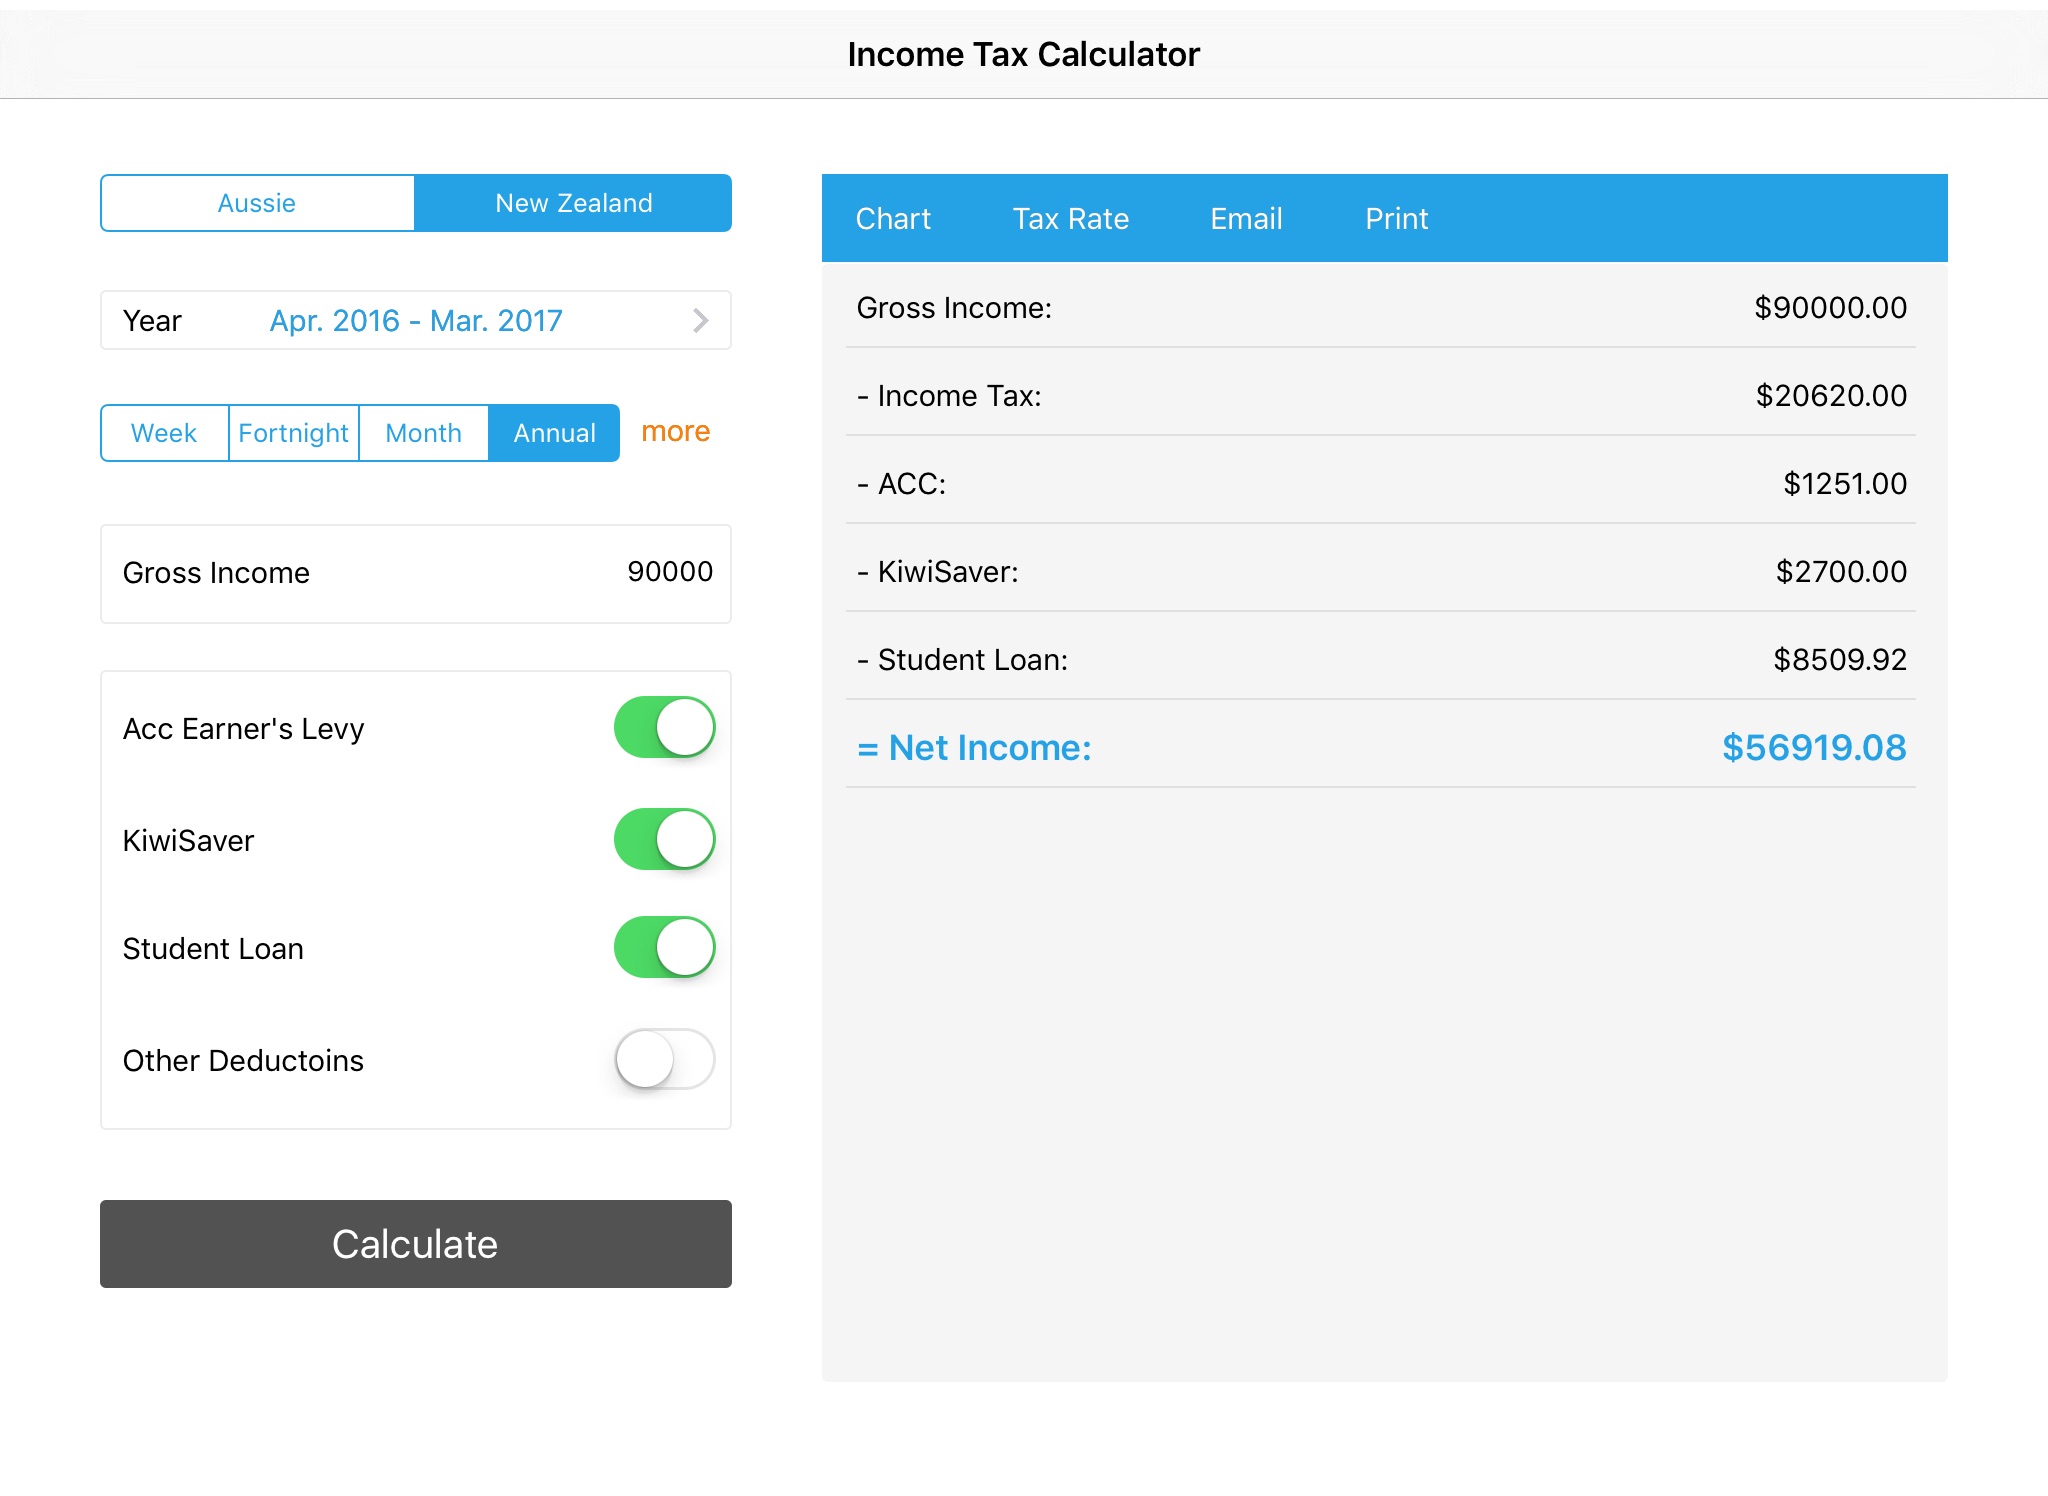The image size is (2048, 1496).
Task: Switch pay period to Fortnight
Action: point(293,433)
